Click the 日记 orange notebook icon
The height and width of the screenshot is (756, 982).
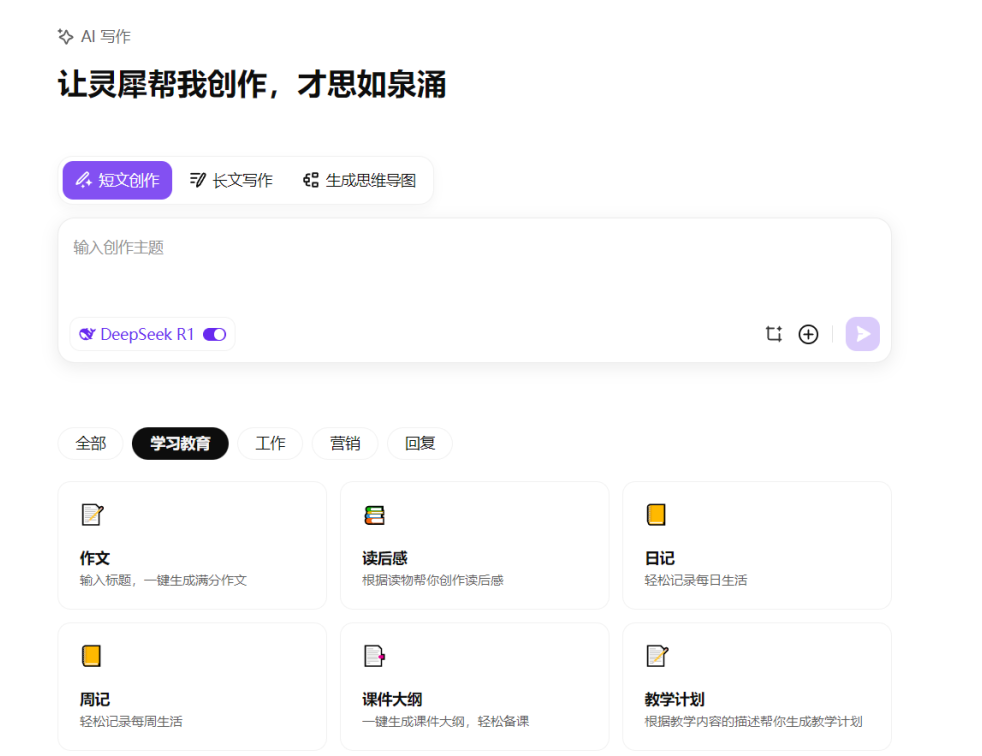pos(656,515)
